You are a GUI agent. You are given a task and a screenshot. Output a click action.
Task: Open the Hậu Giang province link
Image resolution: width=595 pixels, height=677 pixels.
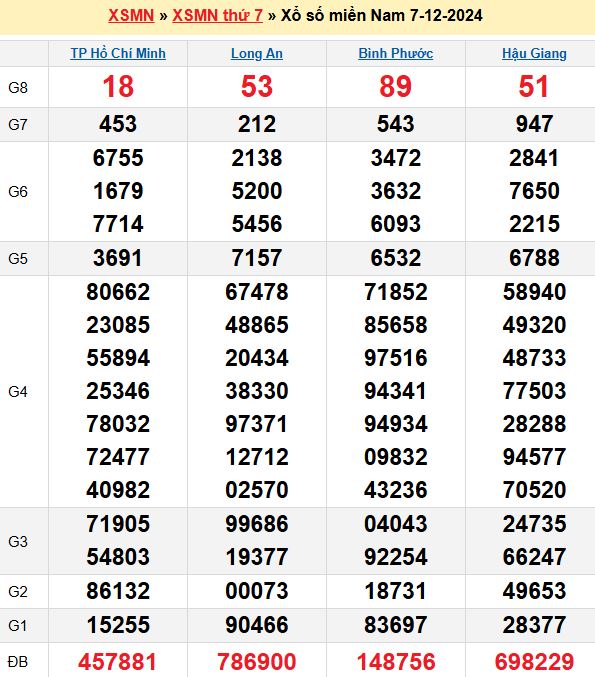(x=534, y=54)
